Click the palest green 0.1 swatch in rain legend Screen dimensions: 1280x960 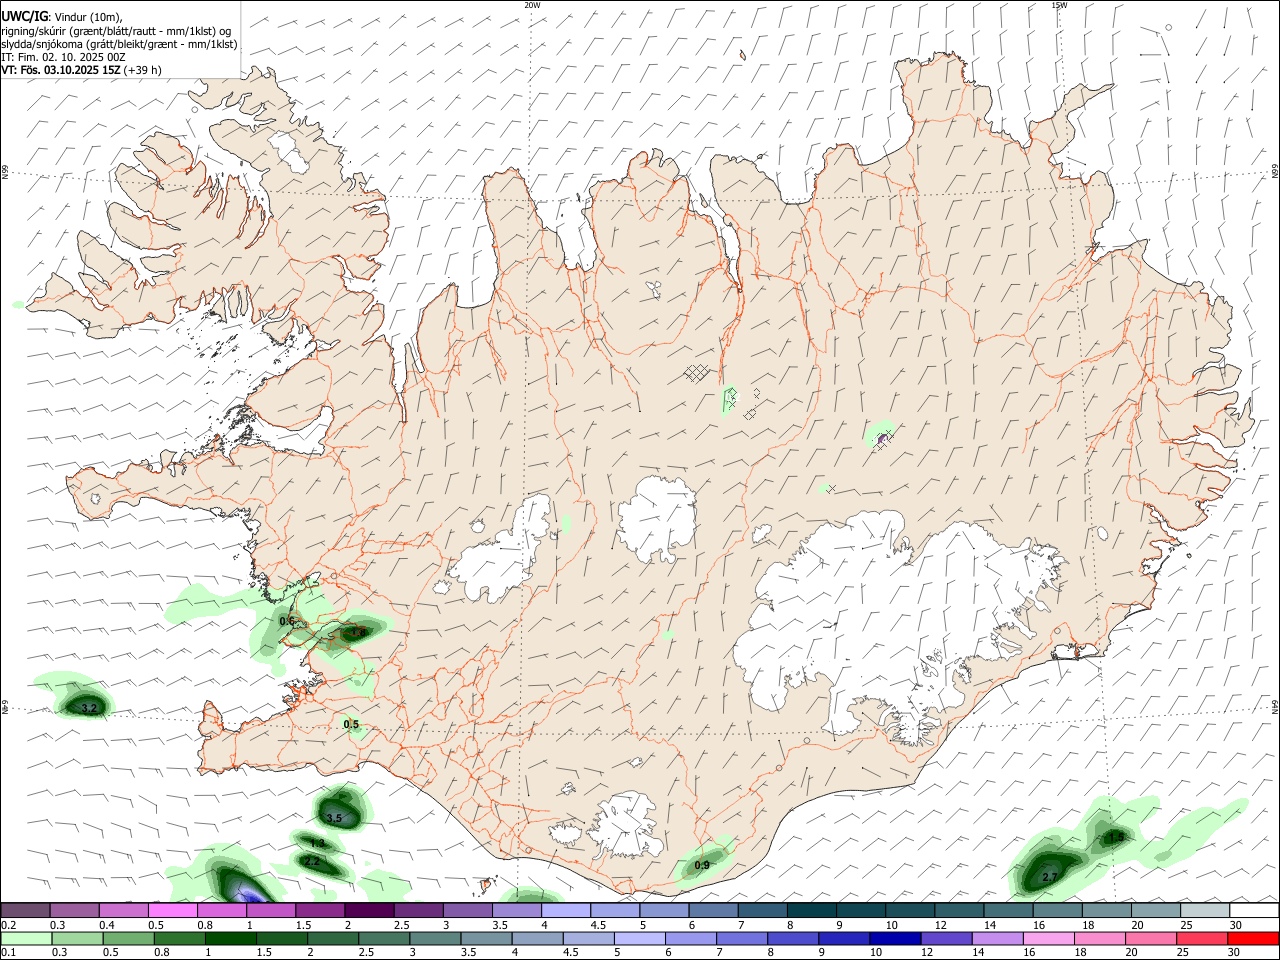26,938
